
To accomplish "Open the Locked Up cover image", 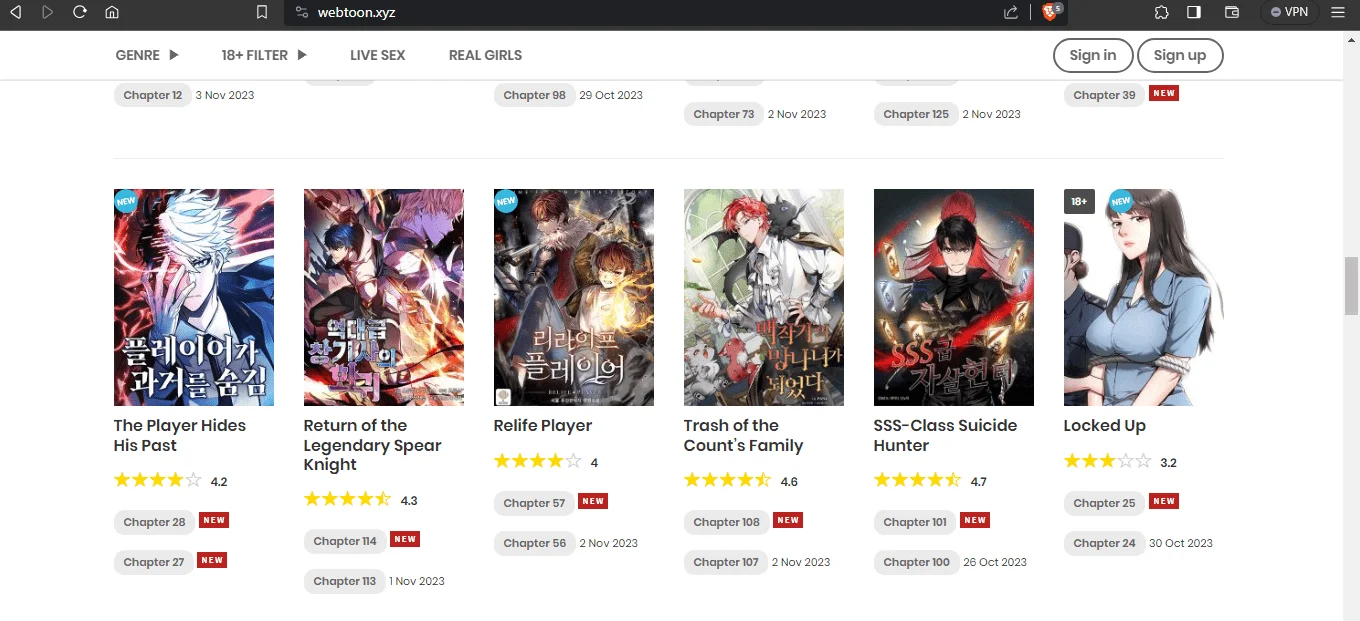I will click(1144, 297).
